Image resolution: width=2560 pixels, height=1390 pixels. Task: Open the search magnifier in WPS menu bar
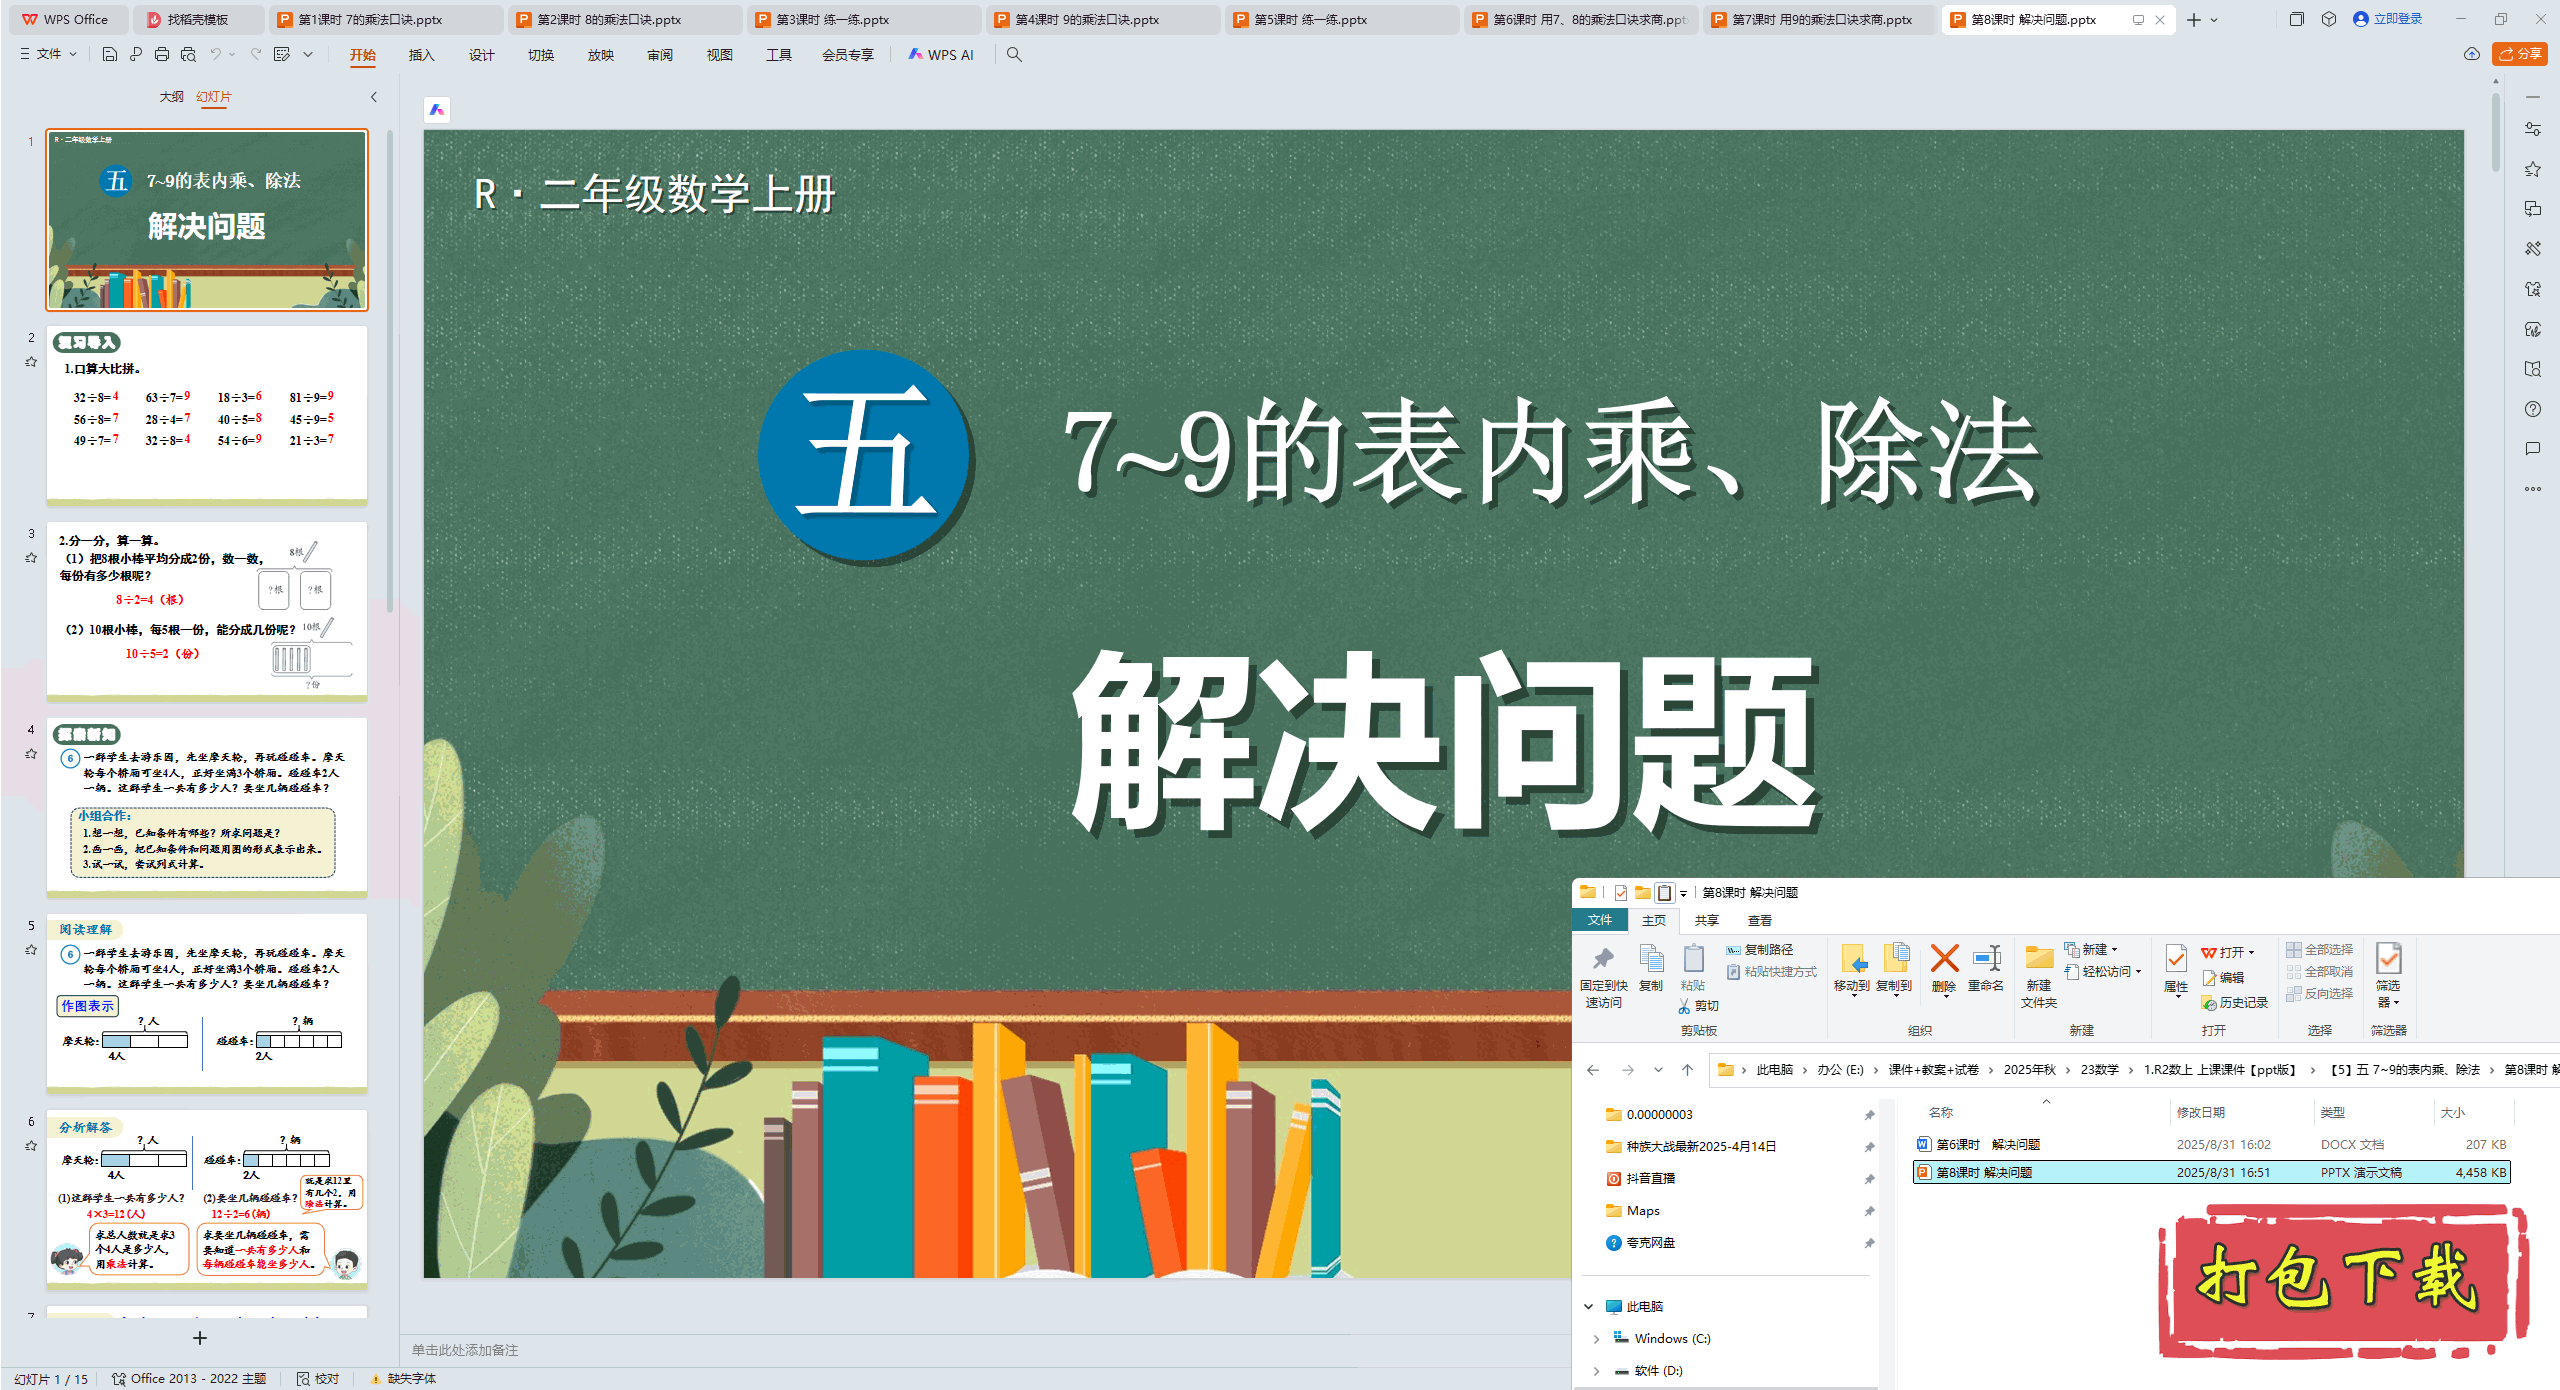point(1014,55)
